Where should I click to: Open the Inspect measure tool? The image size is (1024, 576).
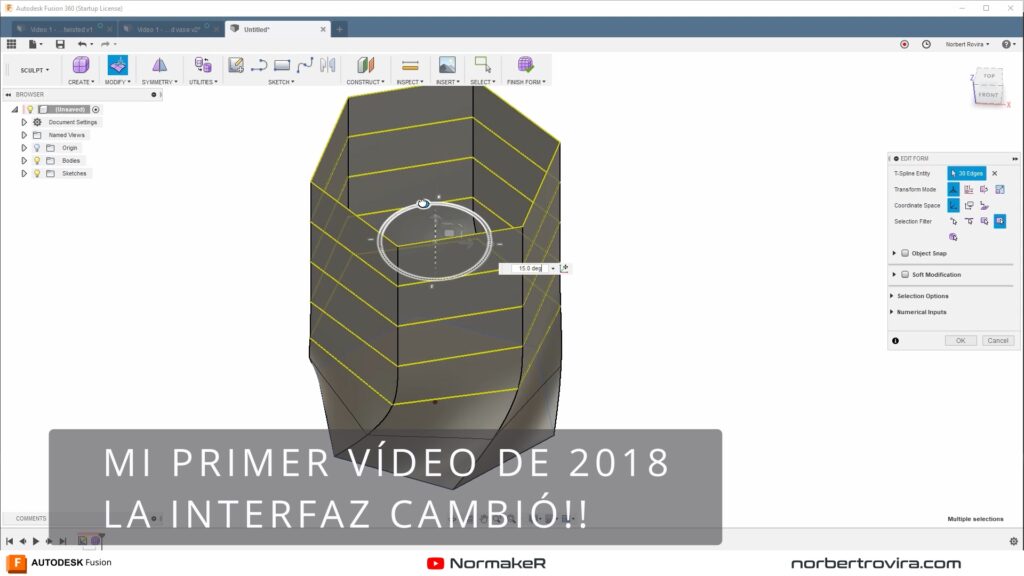[409, 65]
